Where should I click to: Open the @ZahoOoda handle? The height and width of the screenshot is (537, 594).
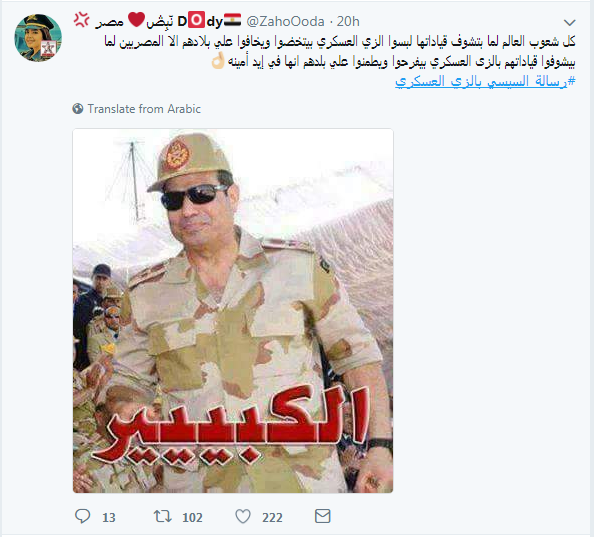tap(285, 22)
